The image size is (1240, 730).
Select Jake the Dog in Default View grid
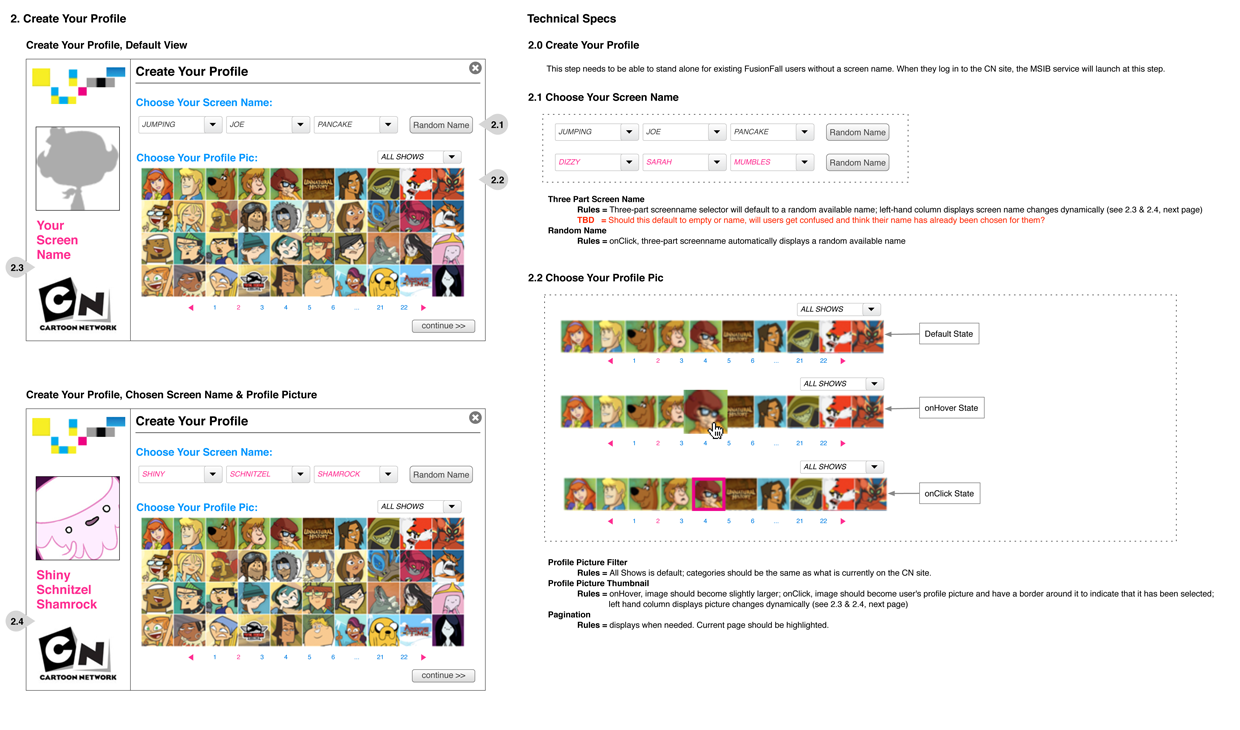(x=383, y=281)
